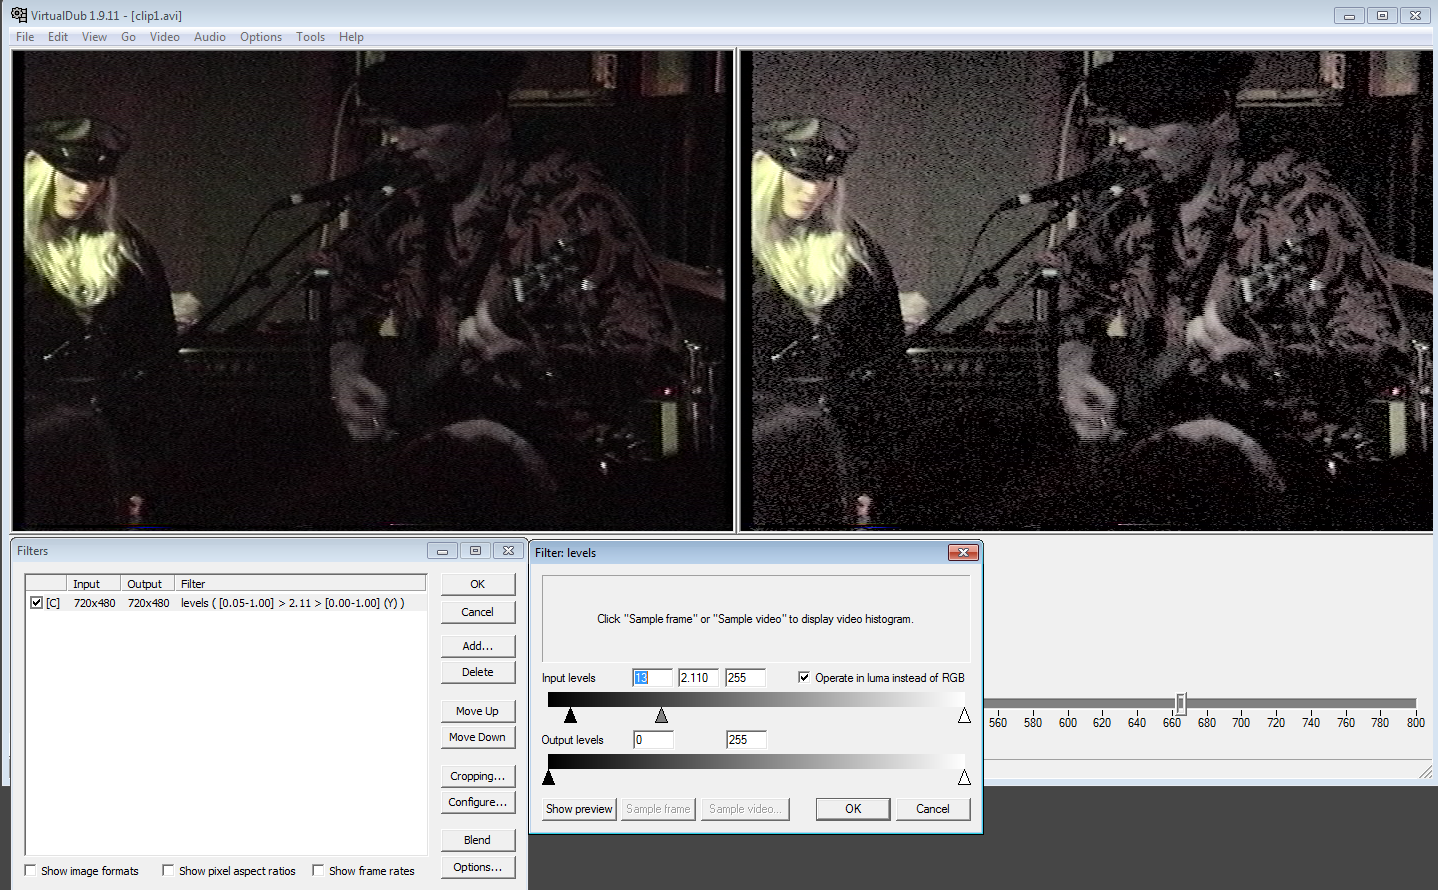
Task: Click OK in Filter: levels dialog
Action: tap(853, 809)
